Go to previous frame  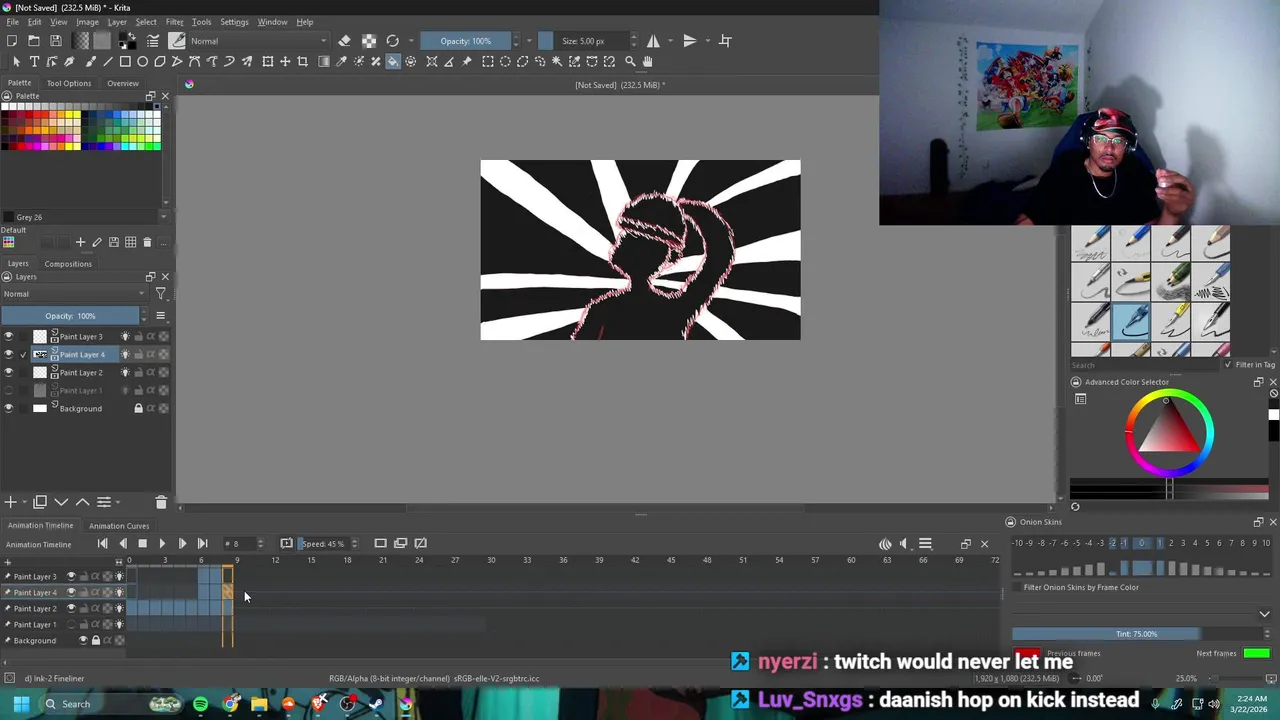click(122, 544)
